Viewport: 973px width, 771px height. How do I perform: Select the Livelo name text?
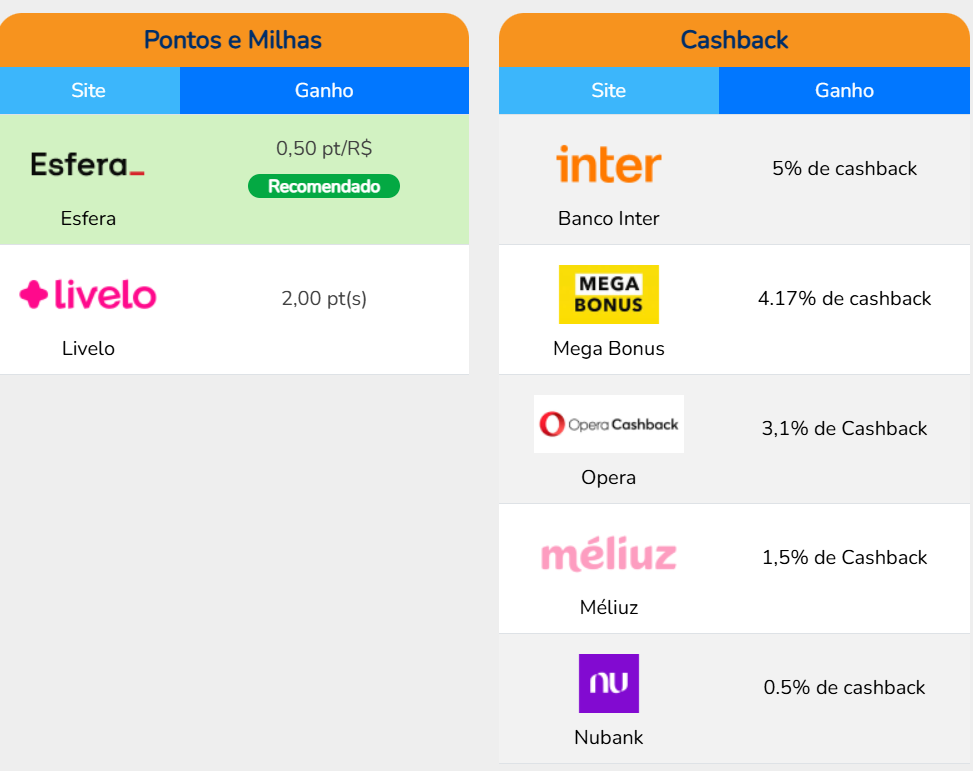[88, 348]
